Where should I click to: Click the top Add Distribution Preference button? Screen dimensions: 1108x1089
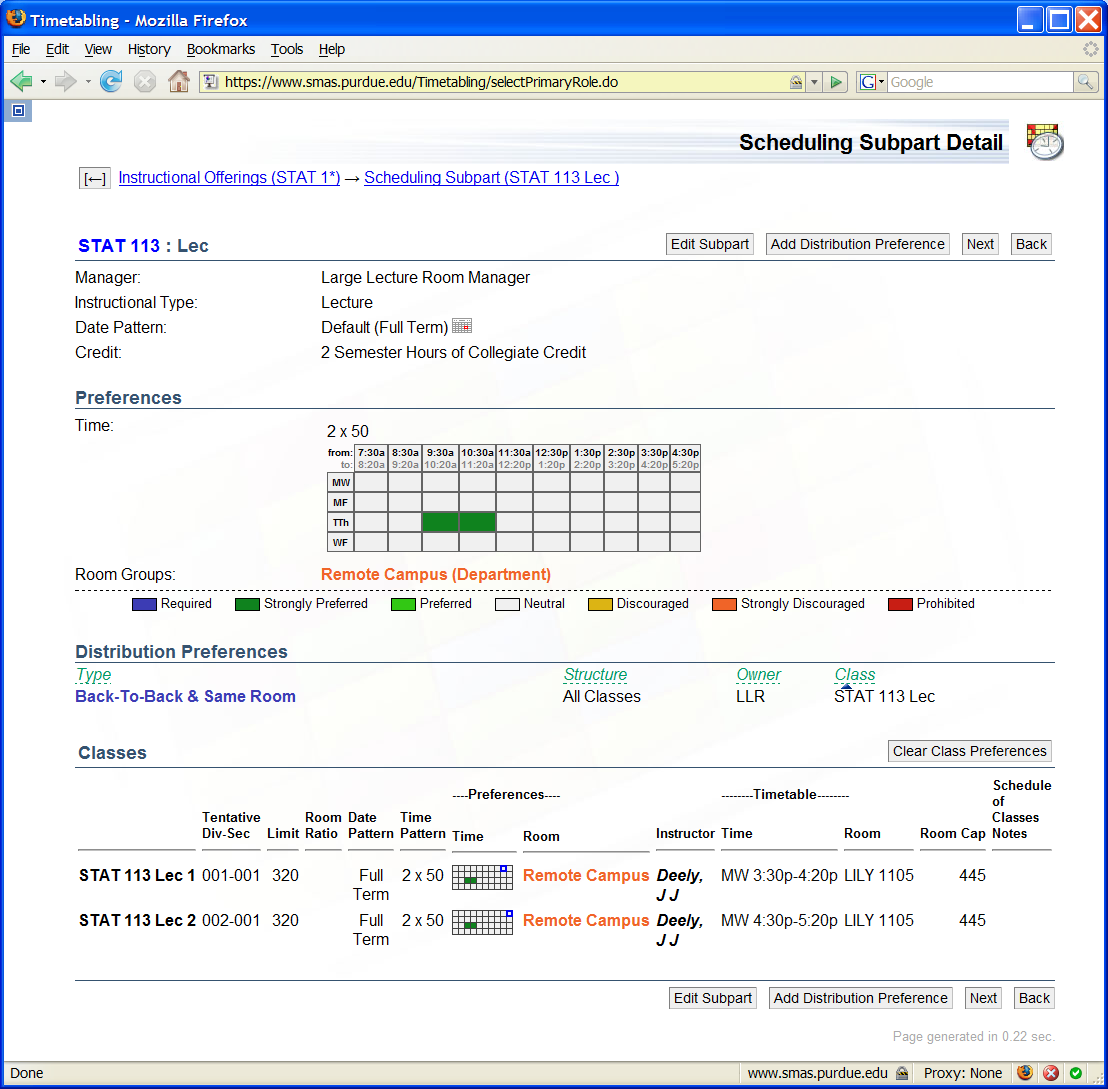(857, 244)
